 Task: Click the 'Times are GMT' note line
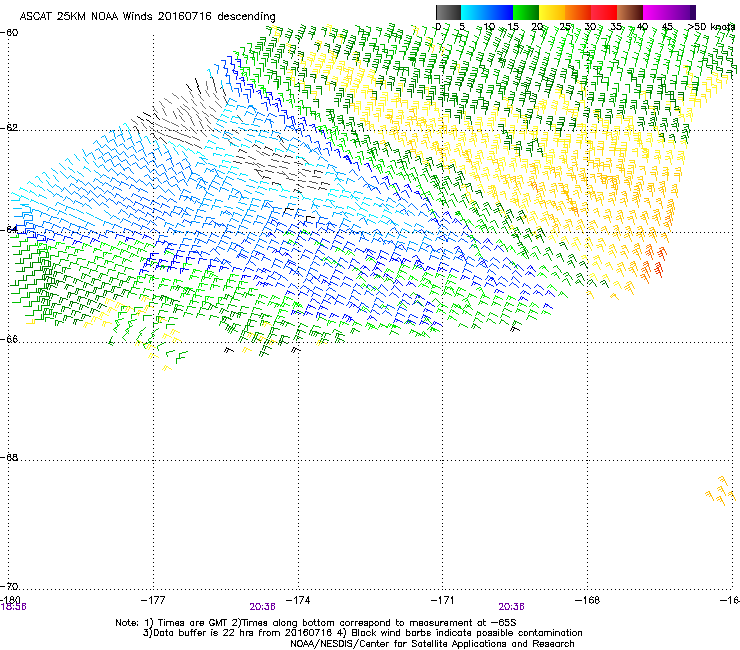pyautogui.click(x=316, y=623)
